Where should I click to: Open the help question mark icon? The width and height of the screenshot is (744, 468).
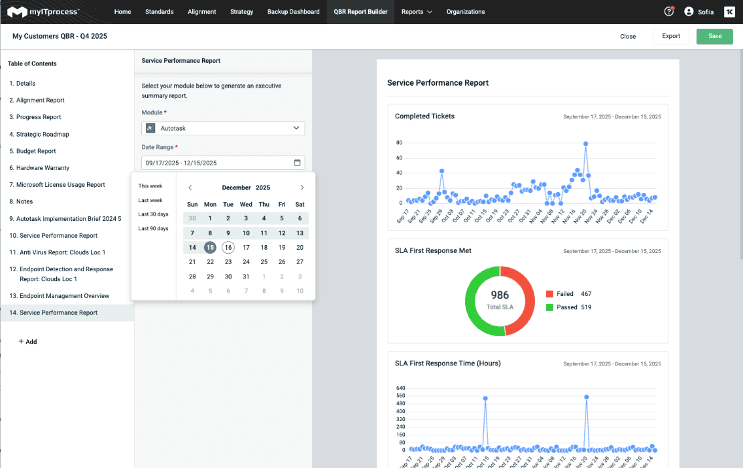click(x=668, y=12)
